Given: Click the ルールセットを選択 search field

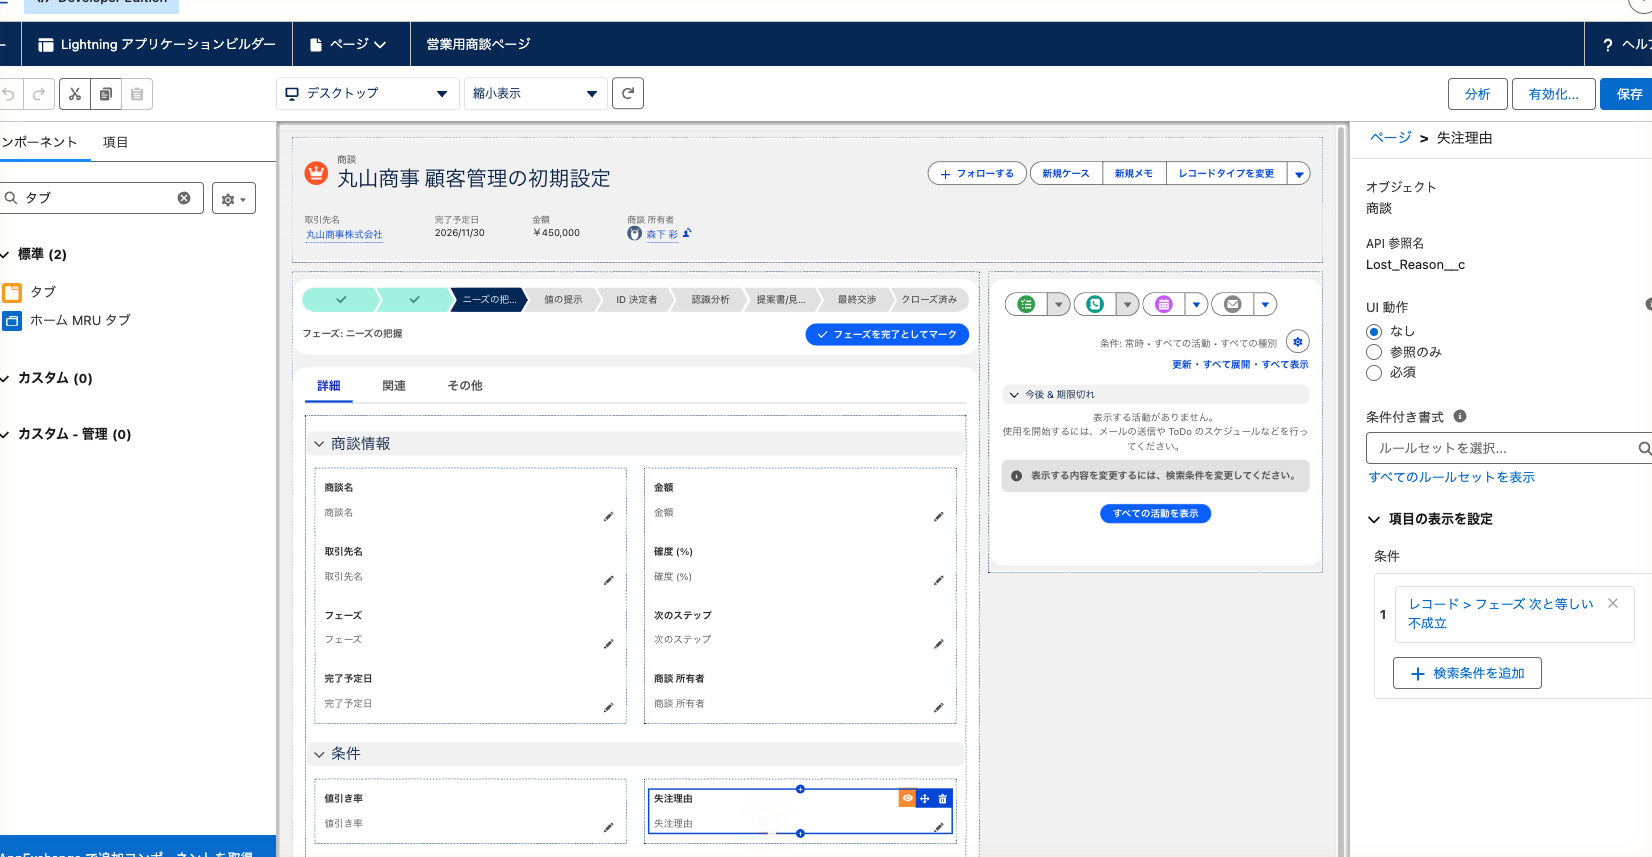Looking at the screenshot, I should coord(1508,448).
